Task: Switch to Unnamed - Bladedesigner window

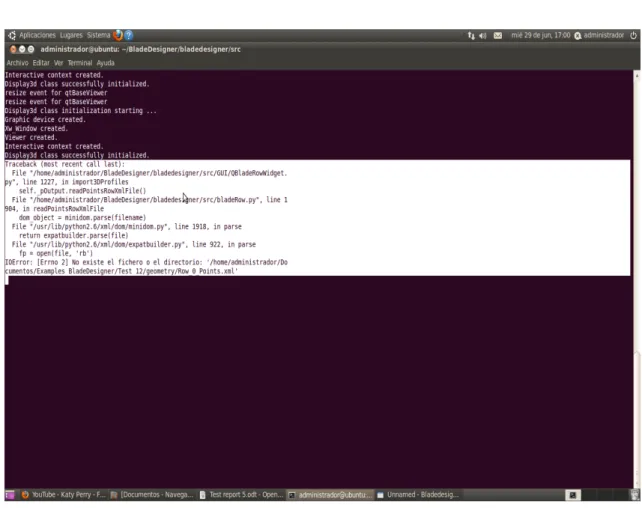Action: click(418, 495)
